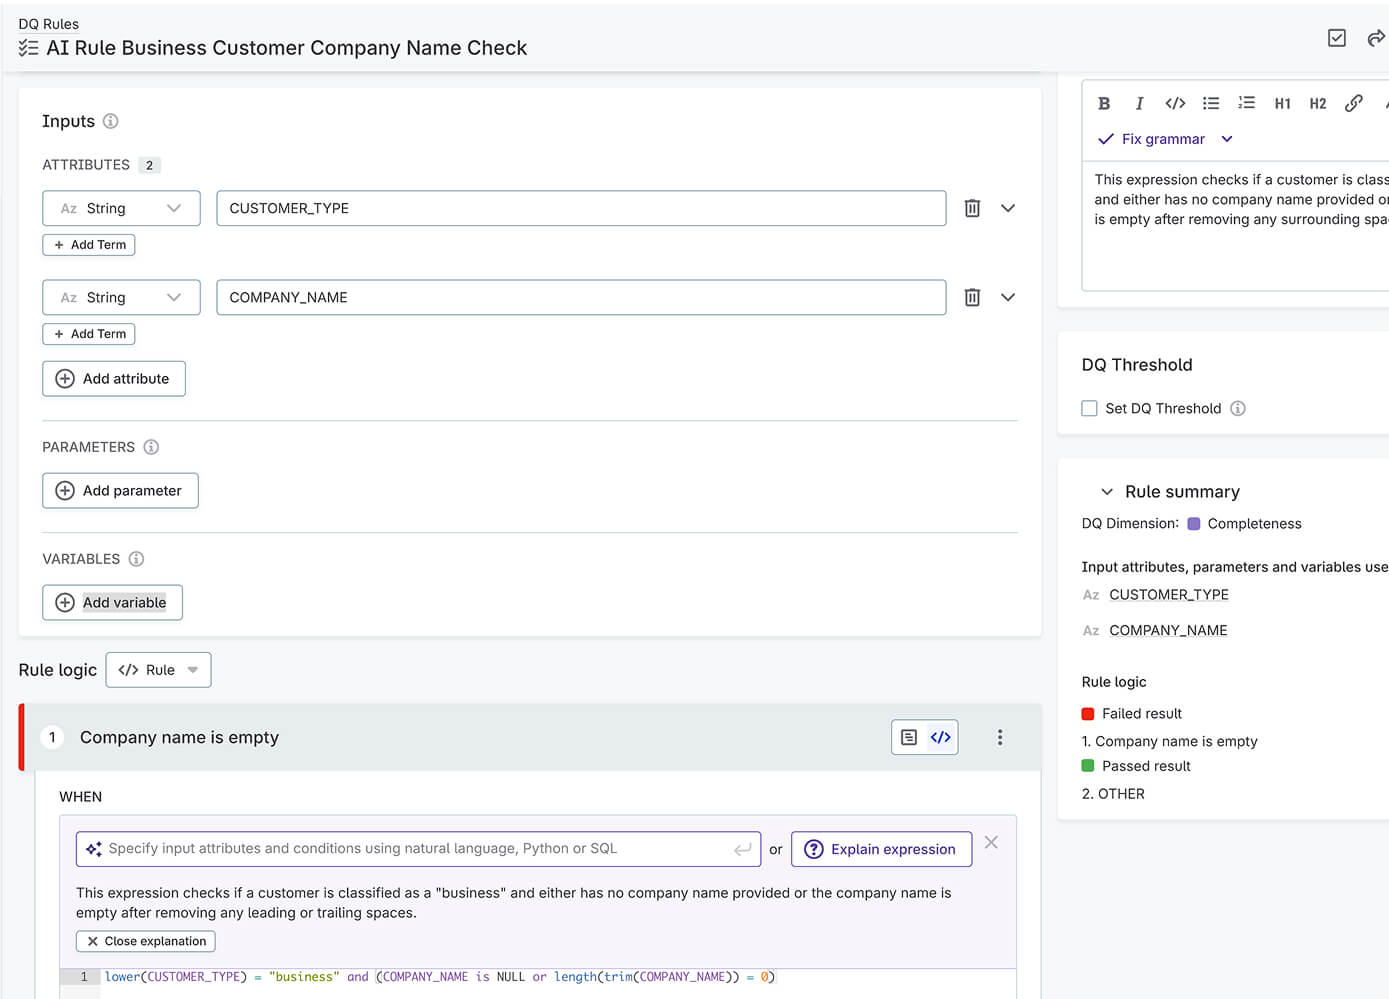The width and height of the screenshot is (1389, 999).
Task: Click the Add attribute button
Action: 114,379
